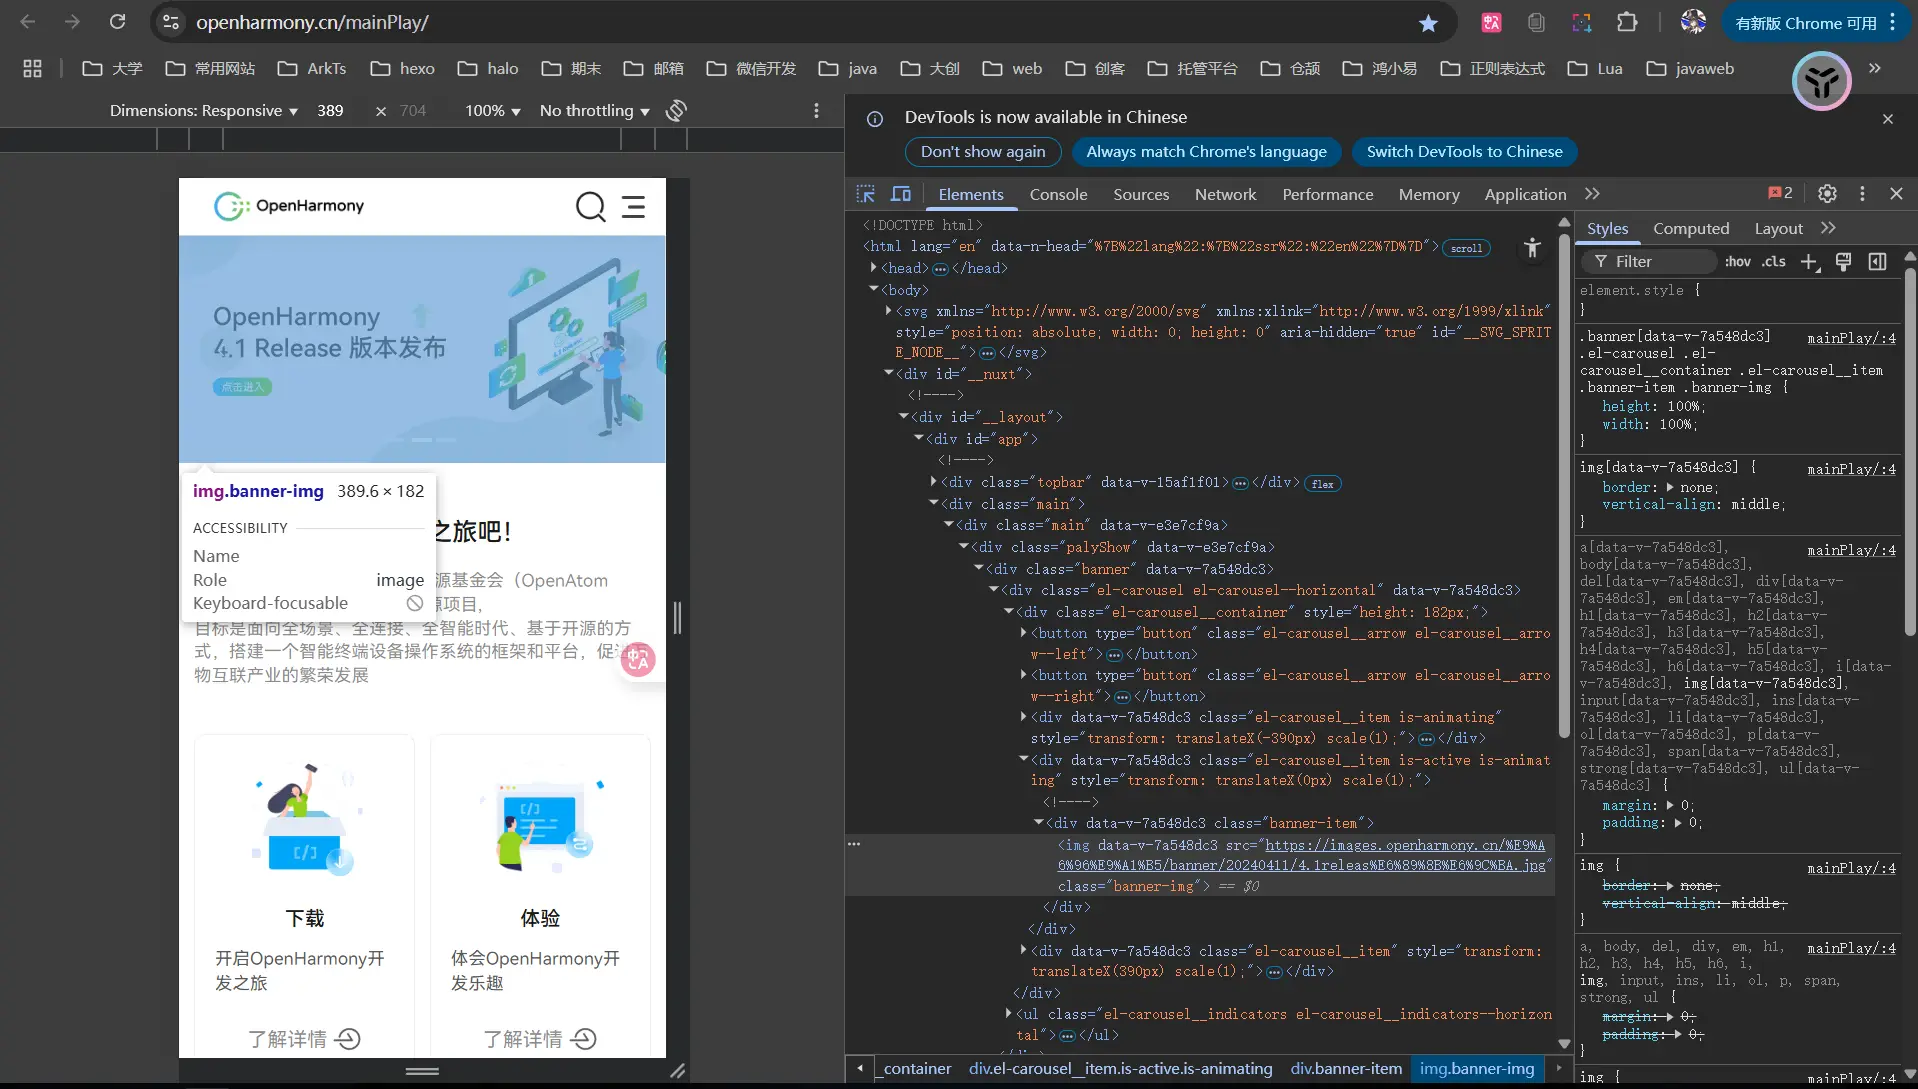This screenshot has width=1918, height=1089.
Task: Click Switch DevTools to Chinese button
Action: tap(1464, 152)
